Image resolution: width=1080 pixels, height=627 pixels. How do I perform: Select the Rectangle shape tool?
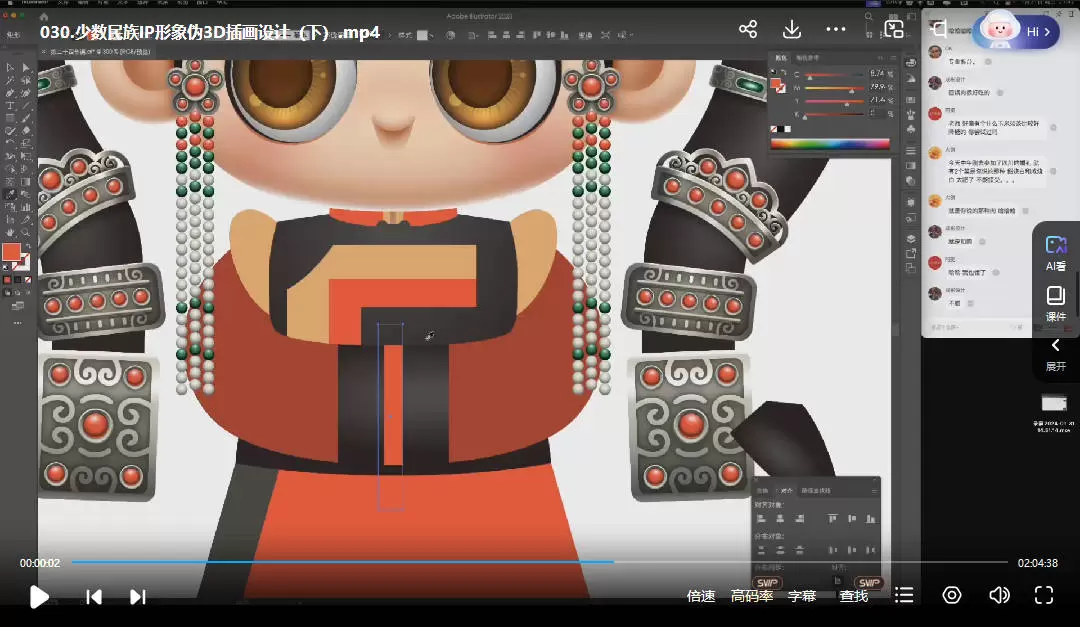(10, 118)
